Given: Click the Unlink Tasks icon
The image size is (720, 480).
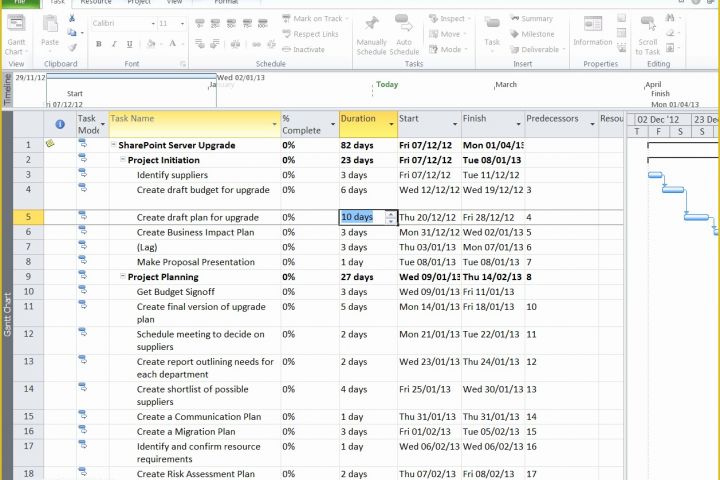Looking at the screenshot, I should [x=271, y=44].
